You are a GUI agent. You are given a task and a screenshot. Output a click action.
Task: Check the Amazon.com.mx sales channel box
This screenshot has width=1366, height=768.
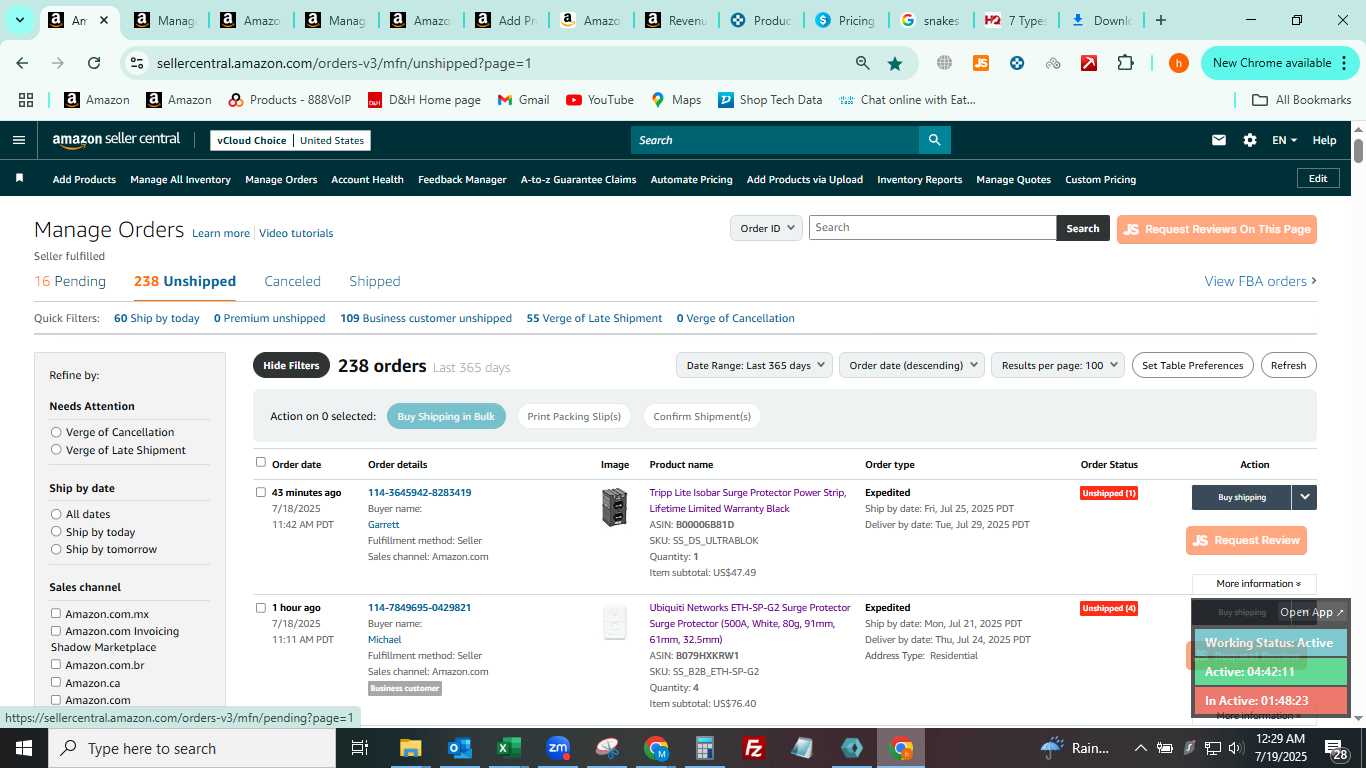56,614
